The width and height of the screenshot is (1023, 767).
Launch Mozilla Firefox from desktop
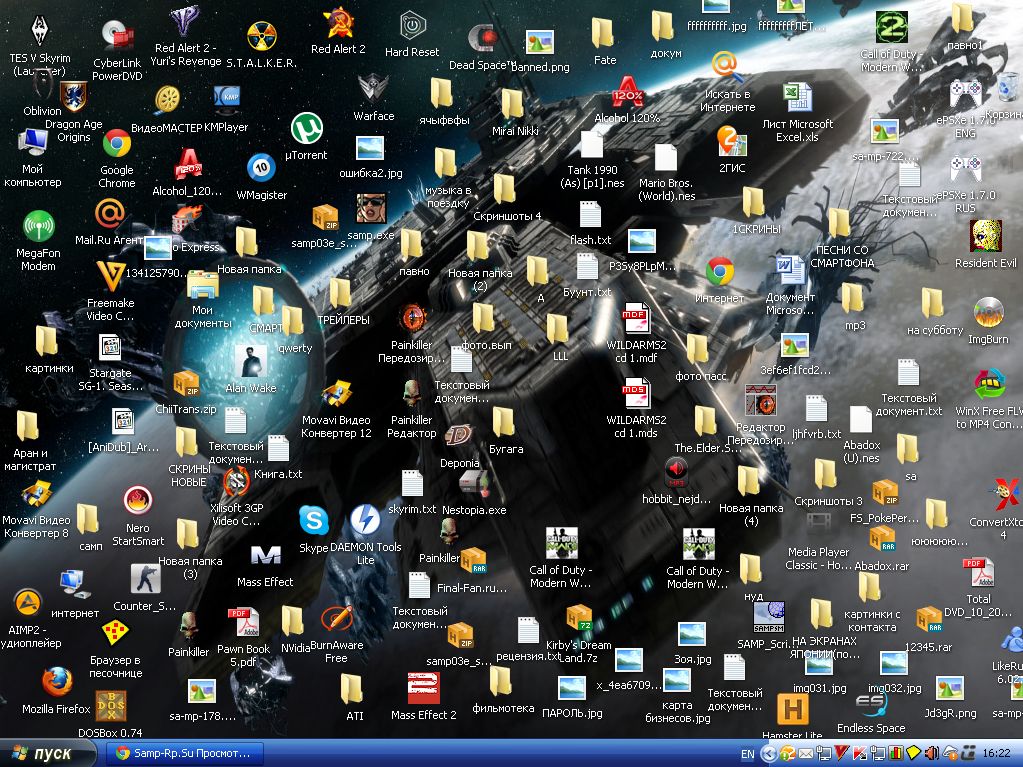(57, 682)
